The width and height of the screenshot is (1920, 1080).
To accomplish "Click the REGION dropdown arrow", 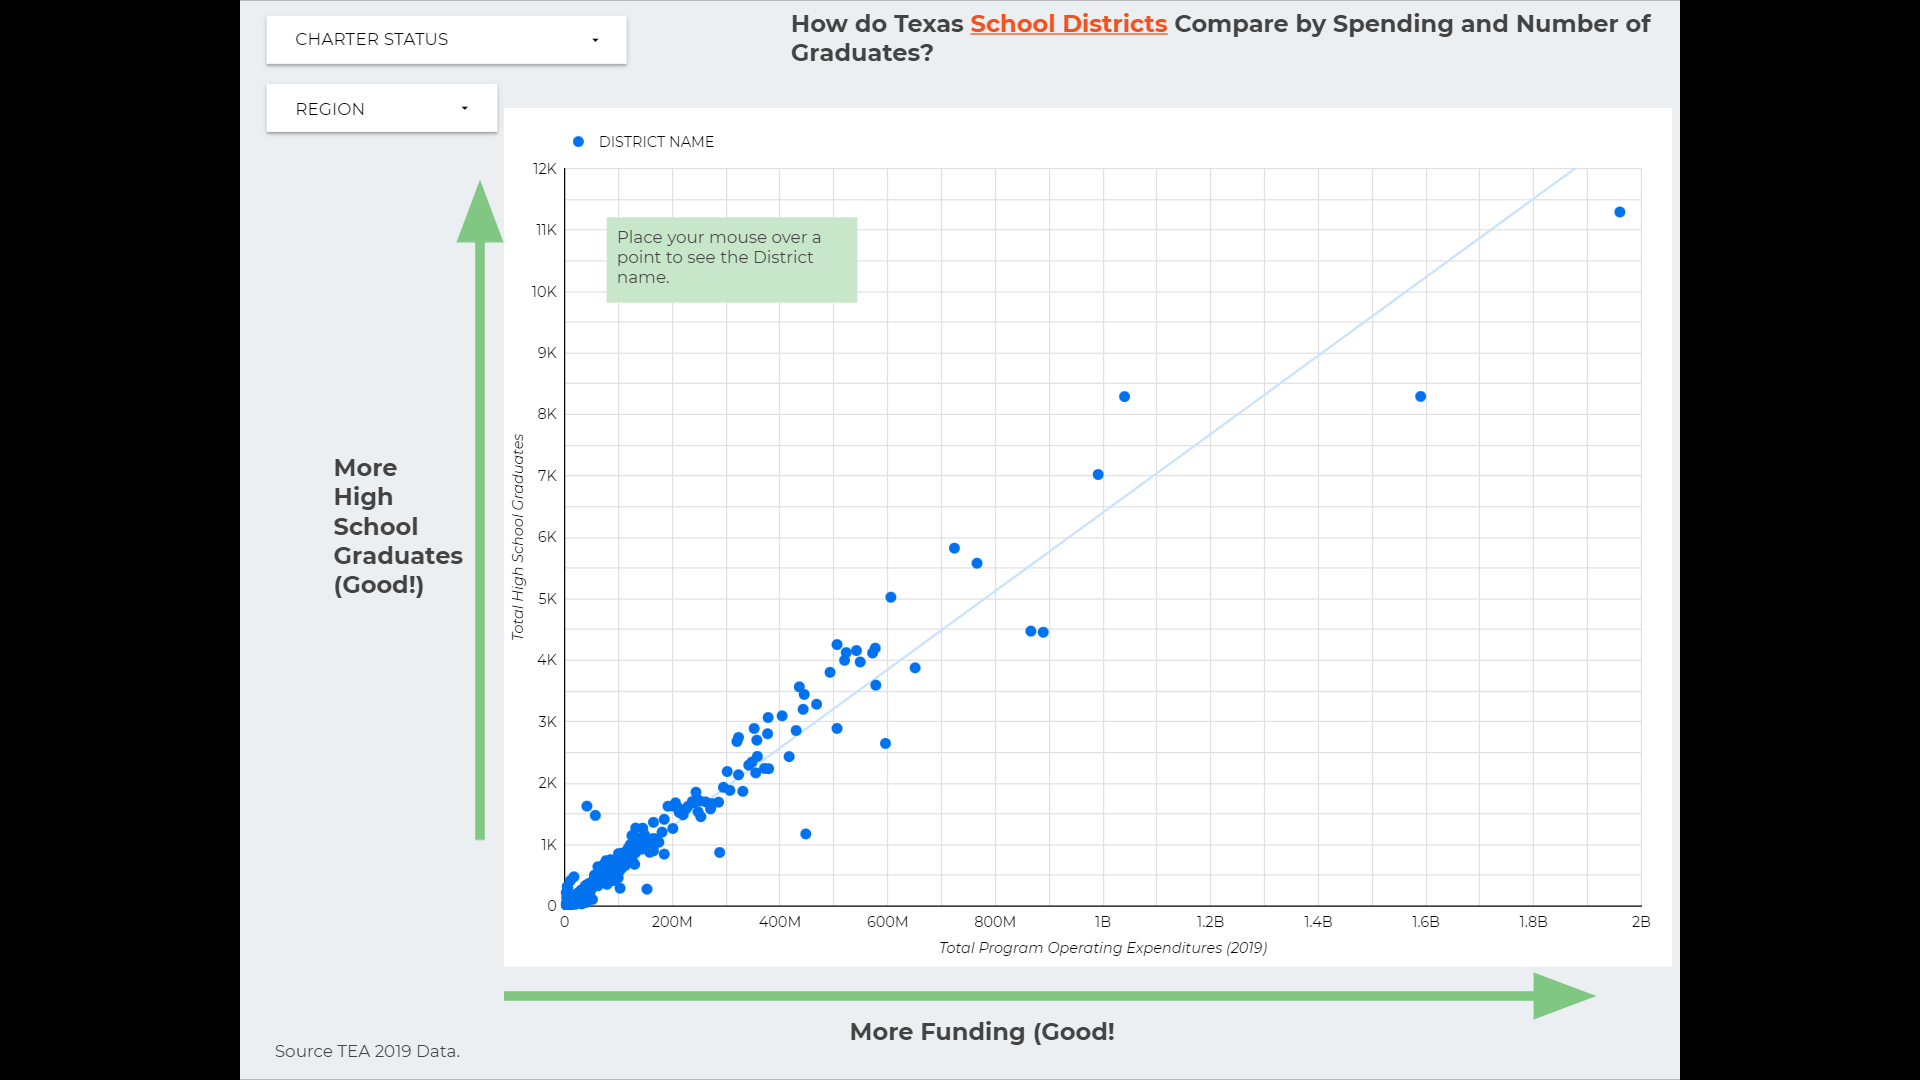I will (464, 109).
